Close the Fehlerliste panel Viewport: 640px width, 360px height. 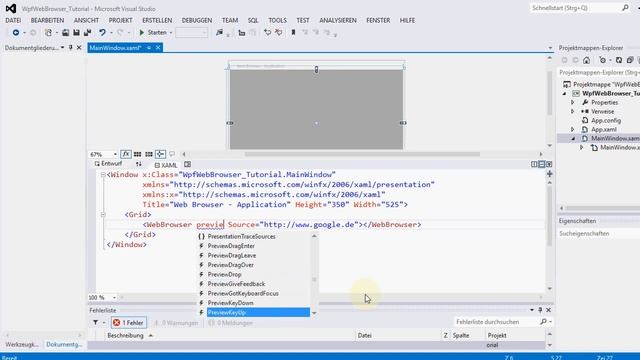click(549, 310)
